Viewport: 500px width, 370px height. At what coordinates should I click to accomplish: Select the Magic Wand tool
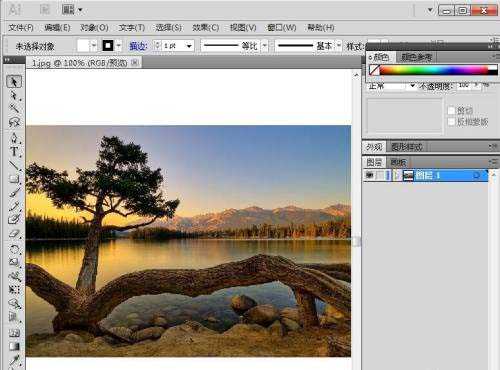click(14, 109)
